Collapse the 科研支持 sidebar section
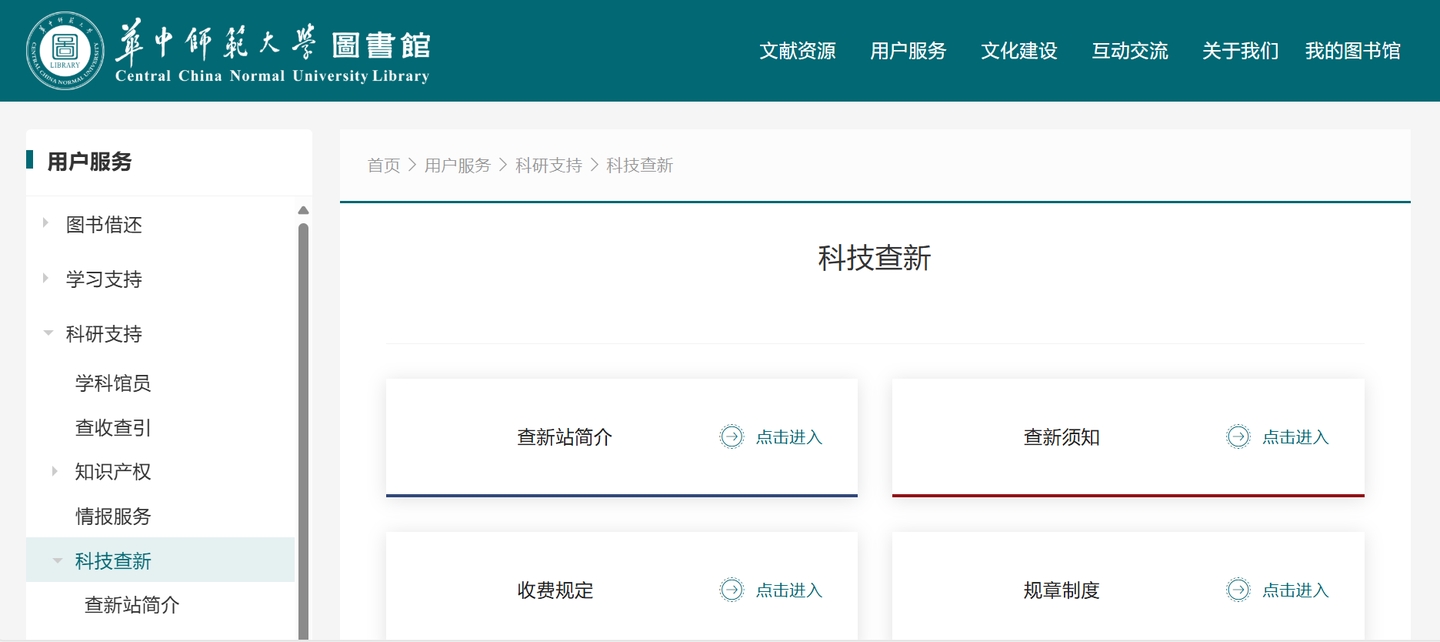 click(x=47, y=334)
